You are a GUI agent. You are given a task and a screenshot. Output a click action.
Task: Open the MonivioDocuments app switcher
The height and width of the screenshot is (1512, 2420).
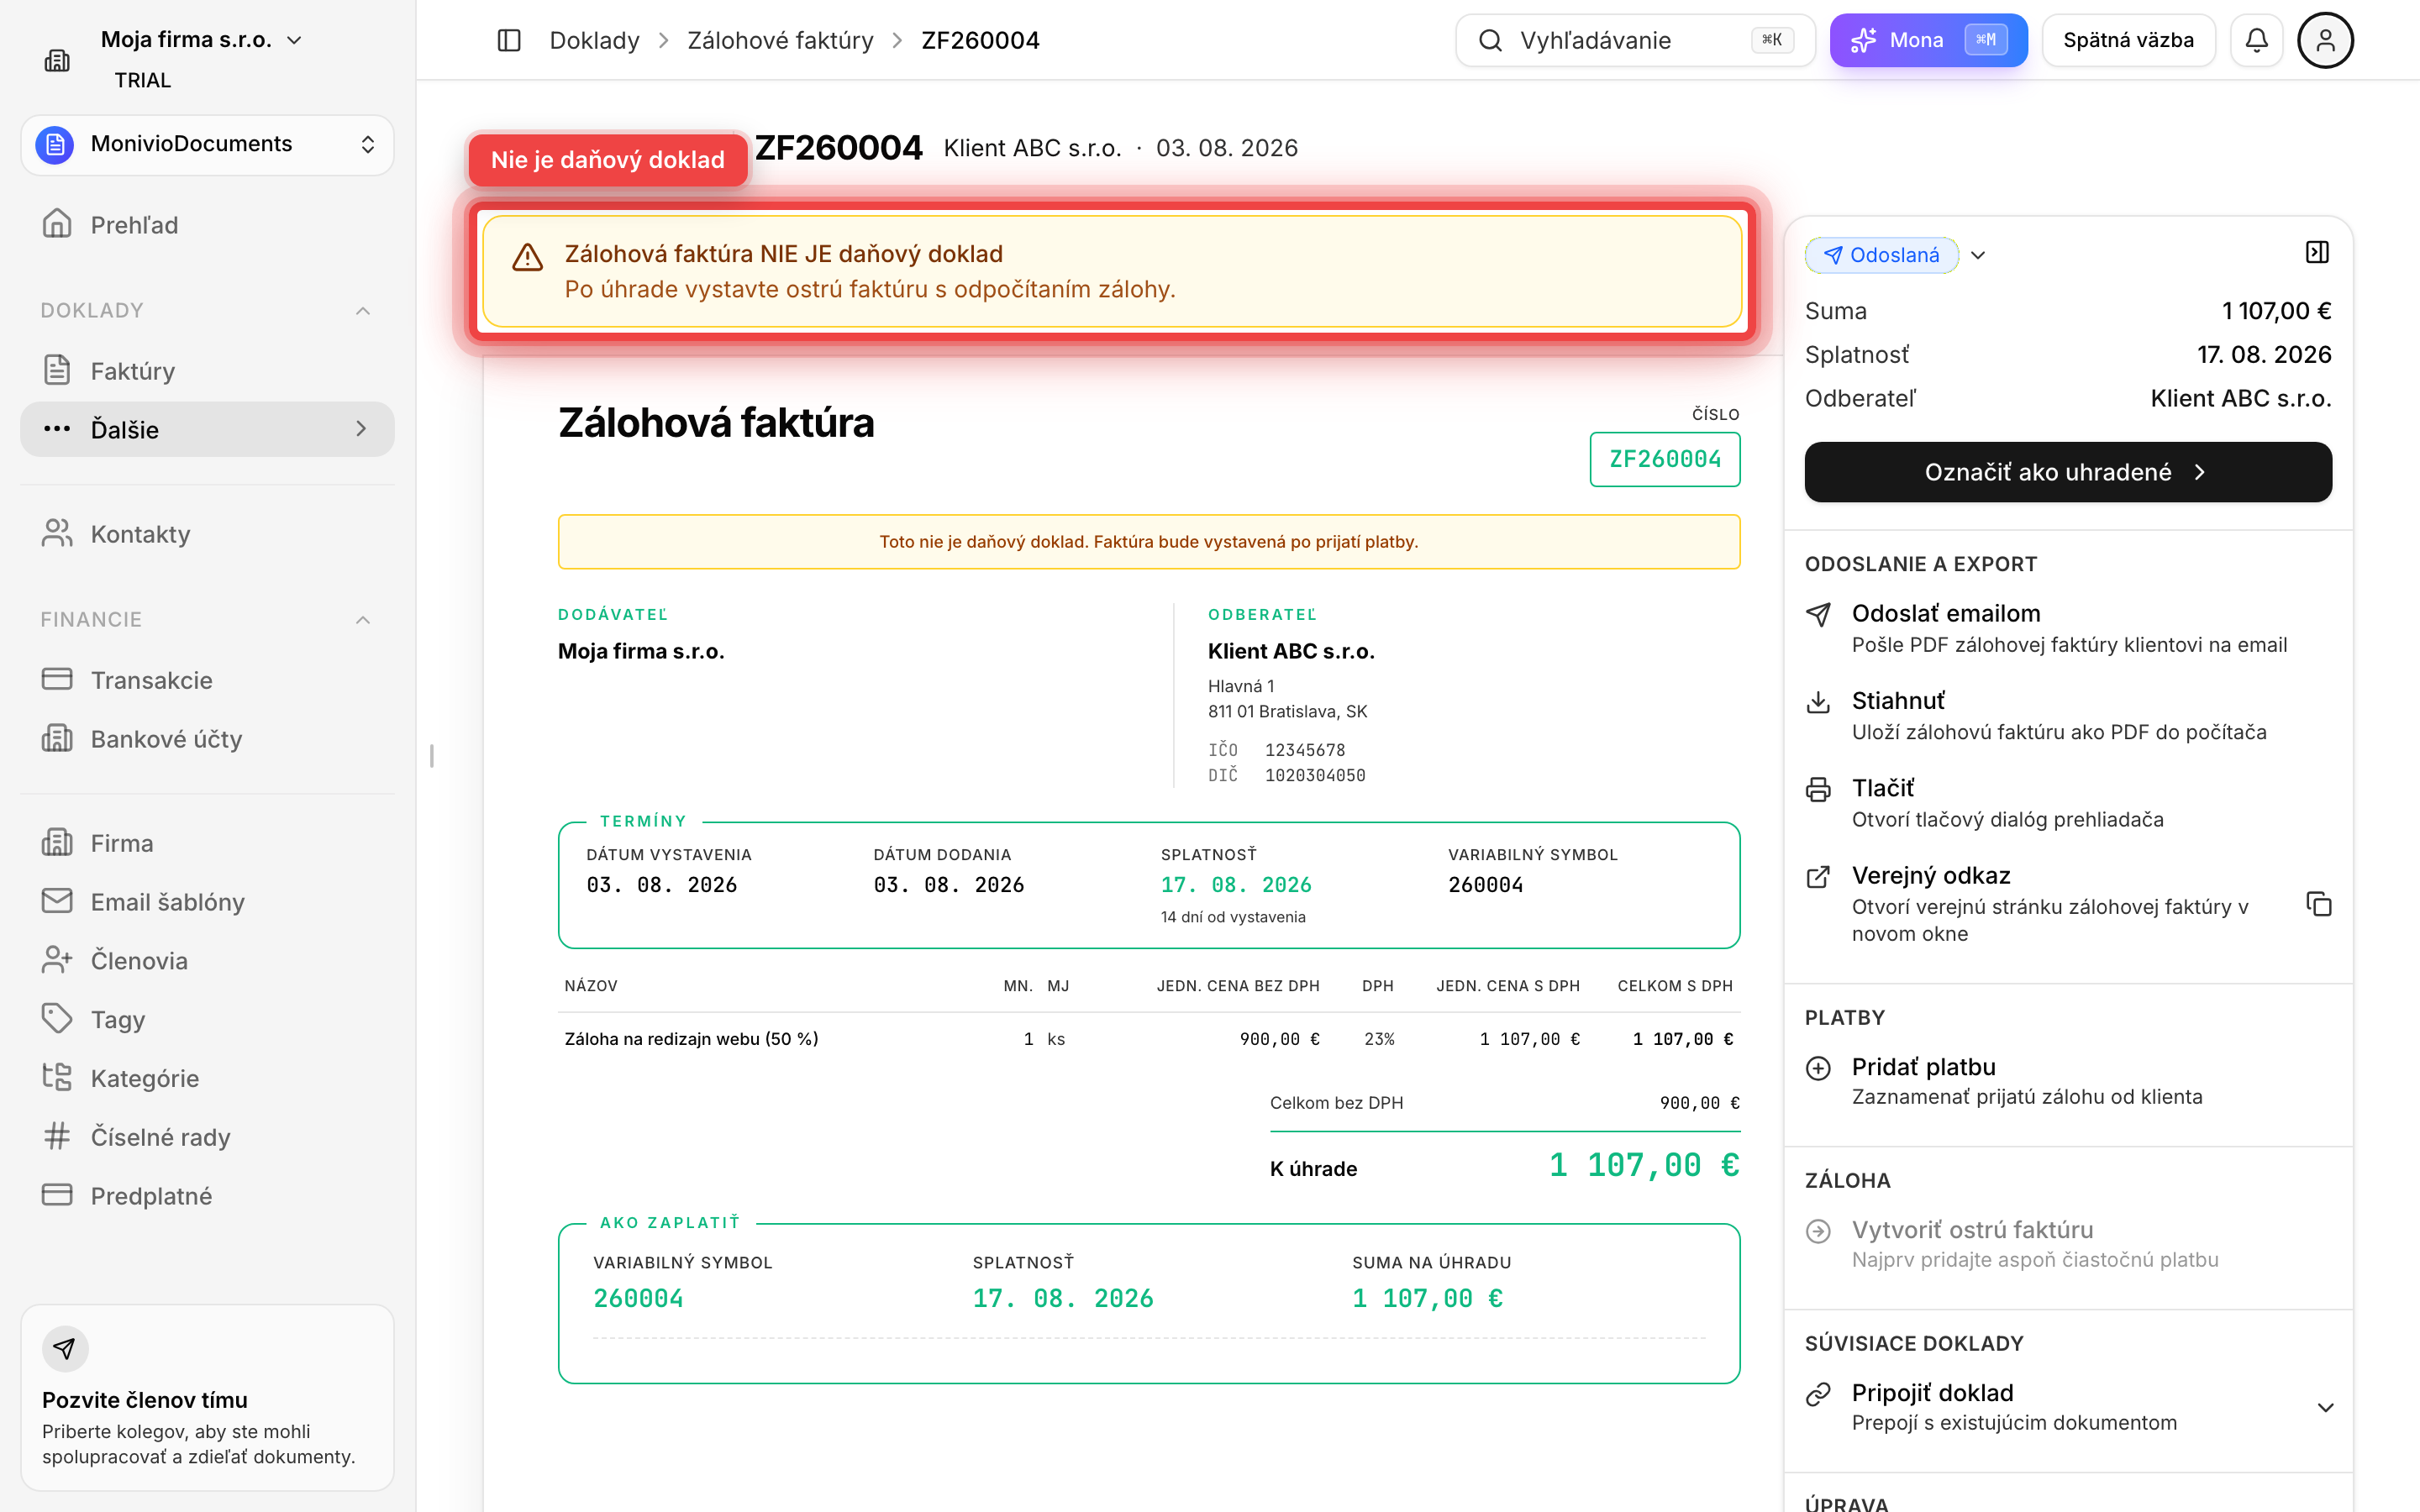coord(208,145)
